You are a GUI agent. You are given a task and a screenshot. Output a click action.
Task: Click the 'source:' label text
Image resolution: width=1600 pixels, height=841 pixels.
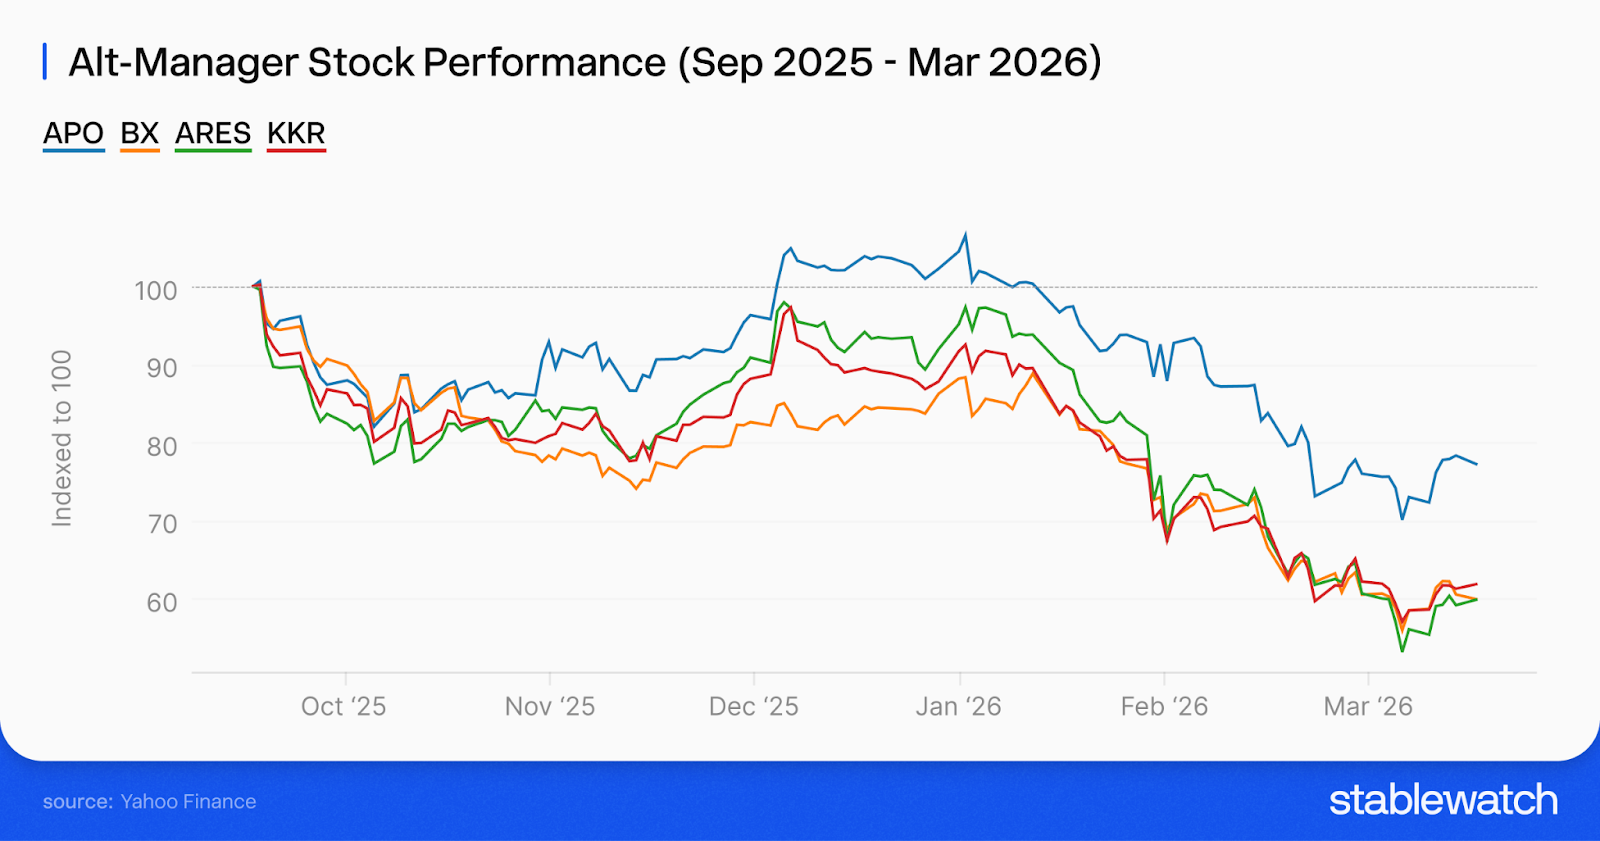click(x=77, y=802)
